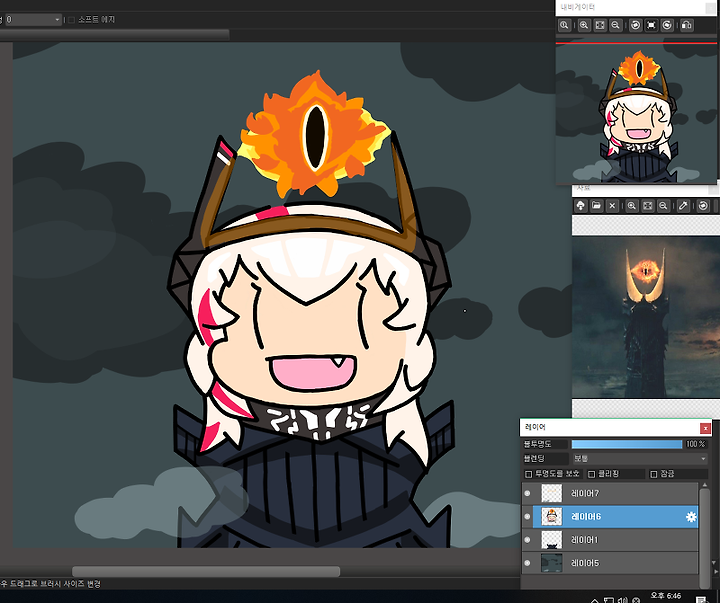
Task: Clear the reference image with X icon
Action: pos(612,206)
